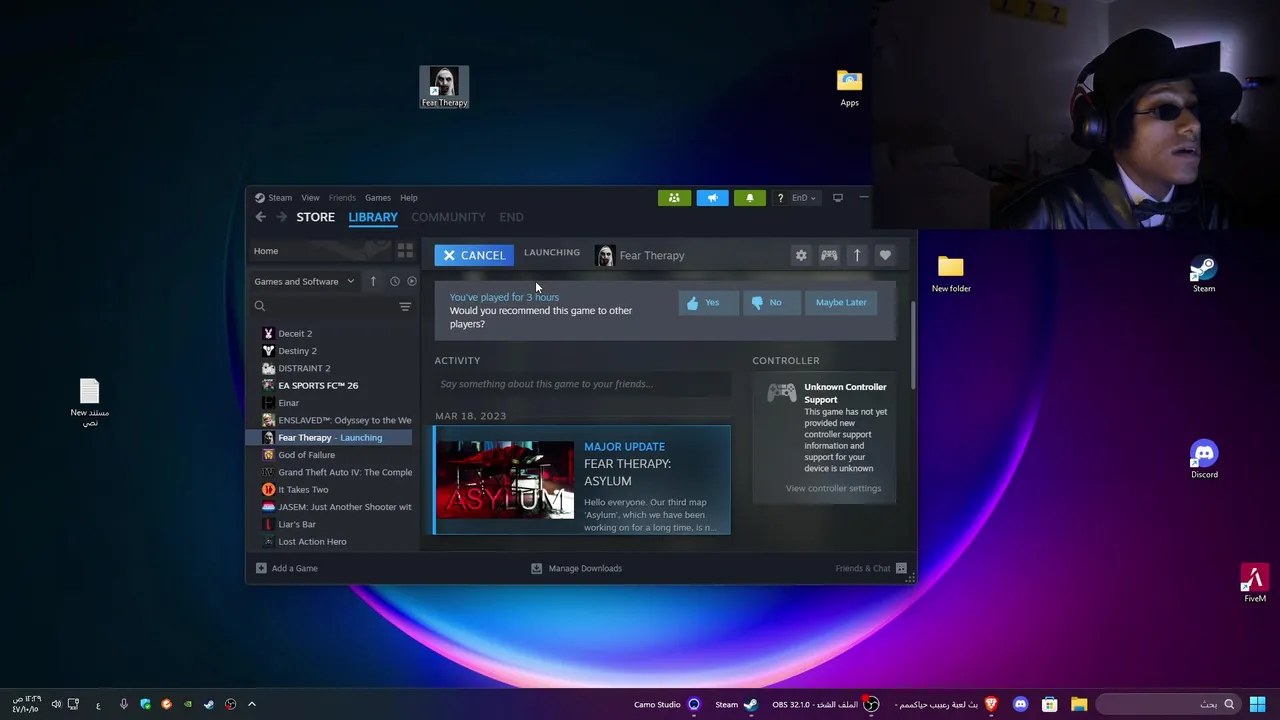Expand Games and Software filter dropdown

point(304,282)
